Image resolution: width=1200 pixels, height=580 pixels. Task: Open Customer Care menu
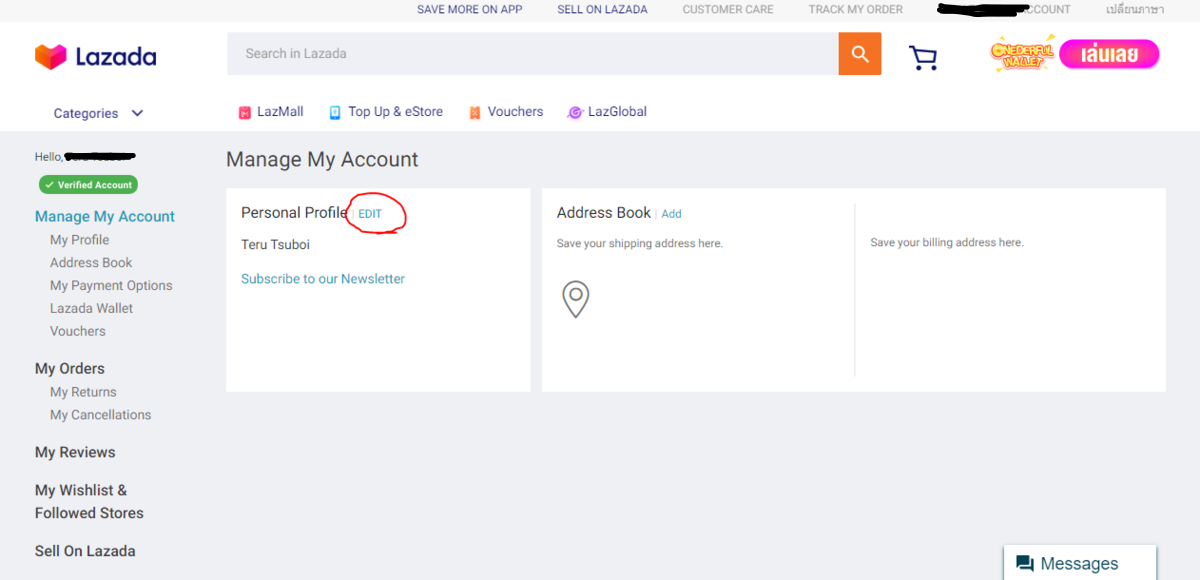point(730,9)
